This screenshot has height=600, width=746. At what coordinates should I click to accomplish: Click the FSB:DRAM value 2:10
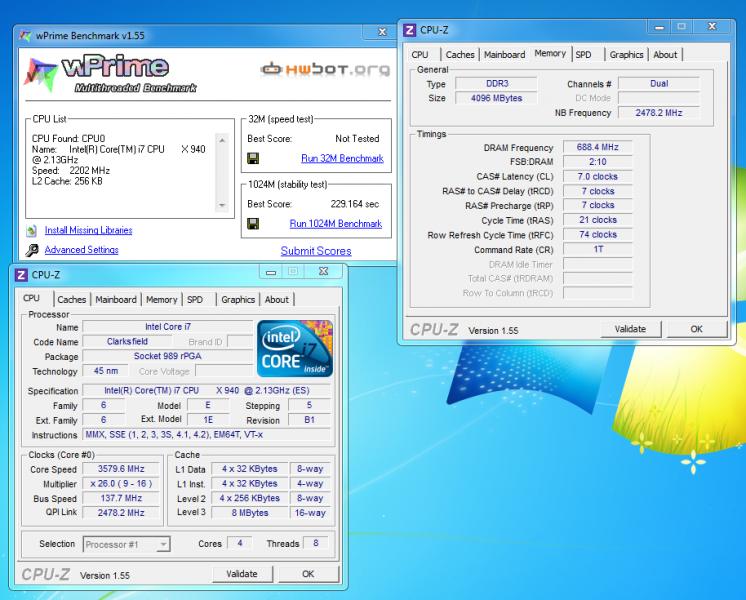click(598, 162)
